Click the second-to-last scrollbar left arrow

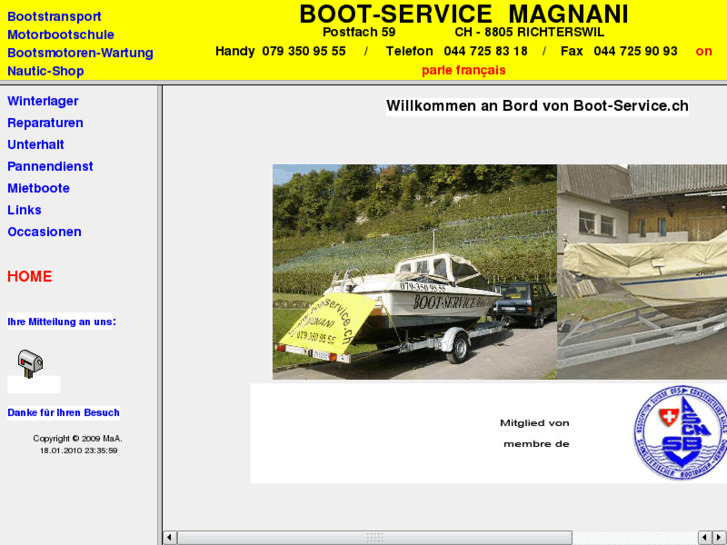705,538
